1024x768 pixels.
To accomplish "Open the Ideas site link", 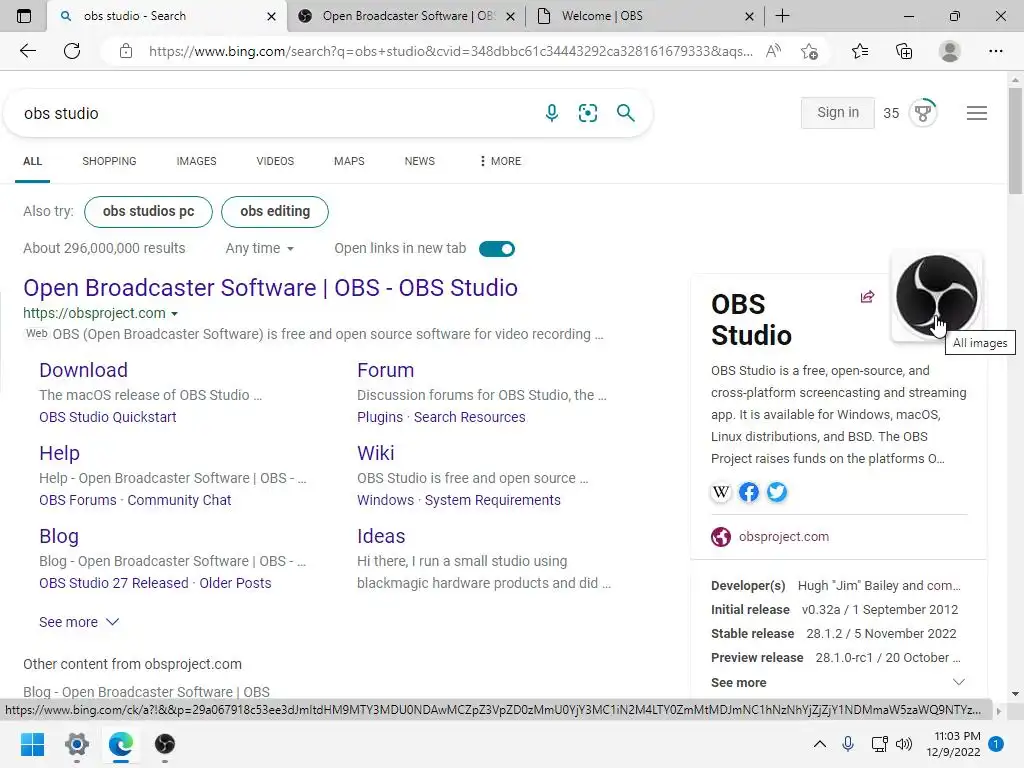I will coord(381,536).
